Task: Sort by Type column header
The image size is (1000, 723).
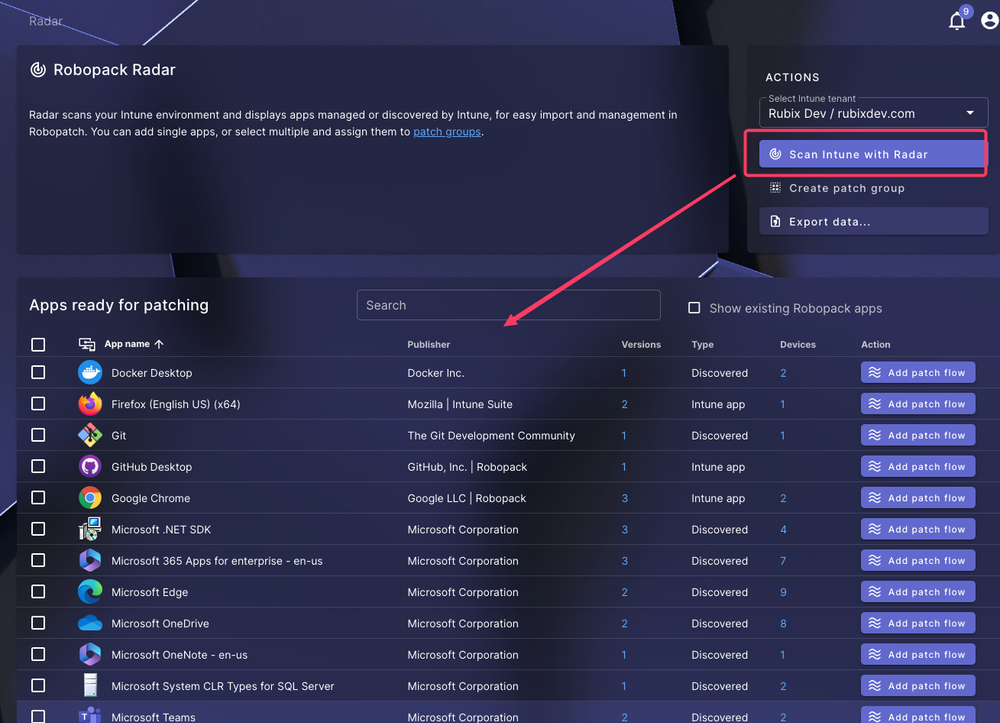Action: tap(702, 344)
